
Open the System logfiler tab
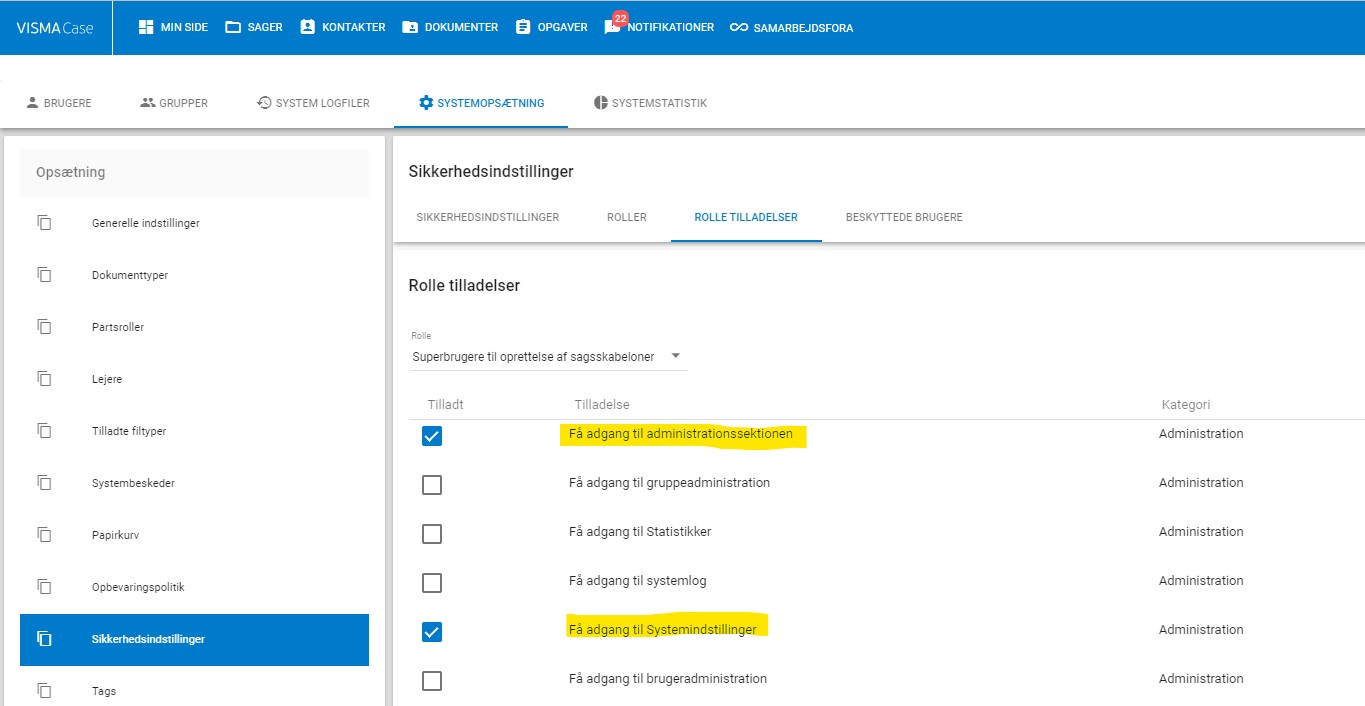click(x=313, y=103)
